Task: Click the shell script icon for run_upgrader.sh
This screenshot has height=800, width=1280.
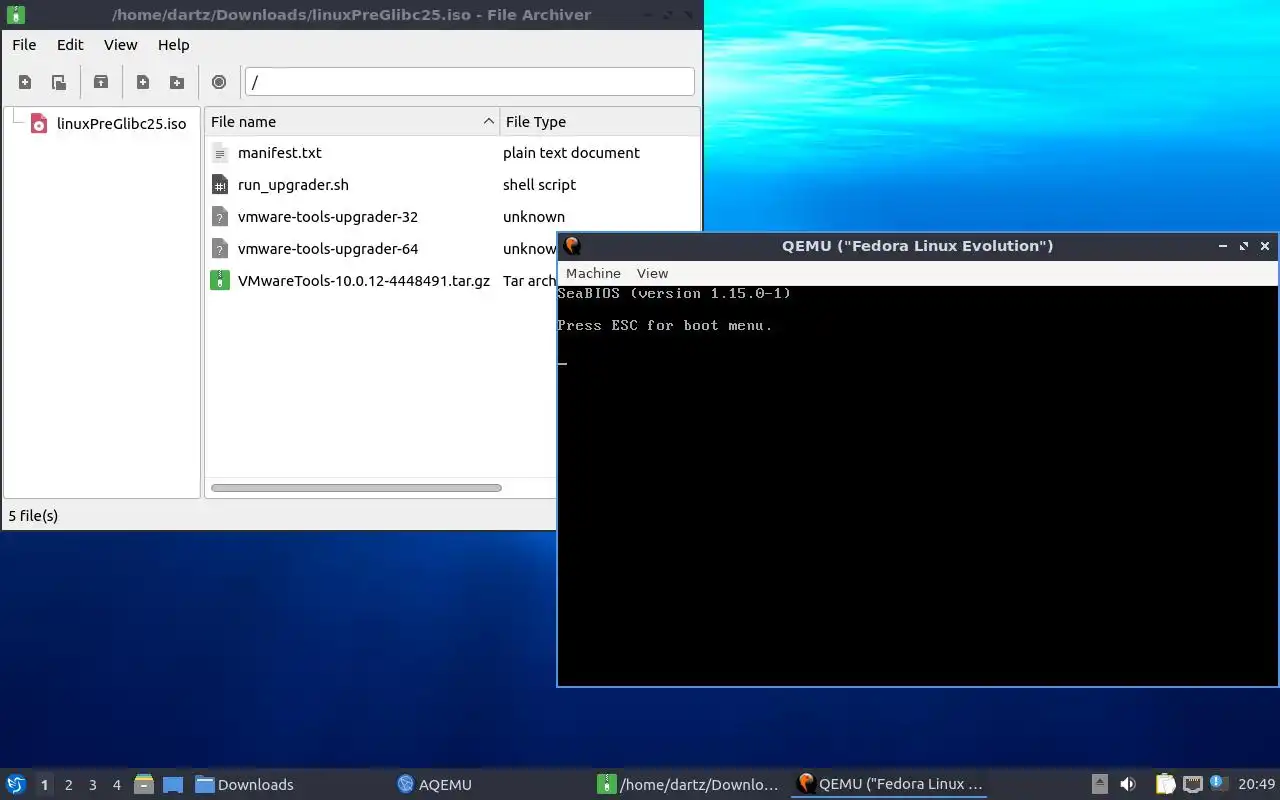Action: pyautogui.click(x=220, y=185)
